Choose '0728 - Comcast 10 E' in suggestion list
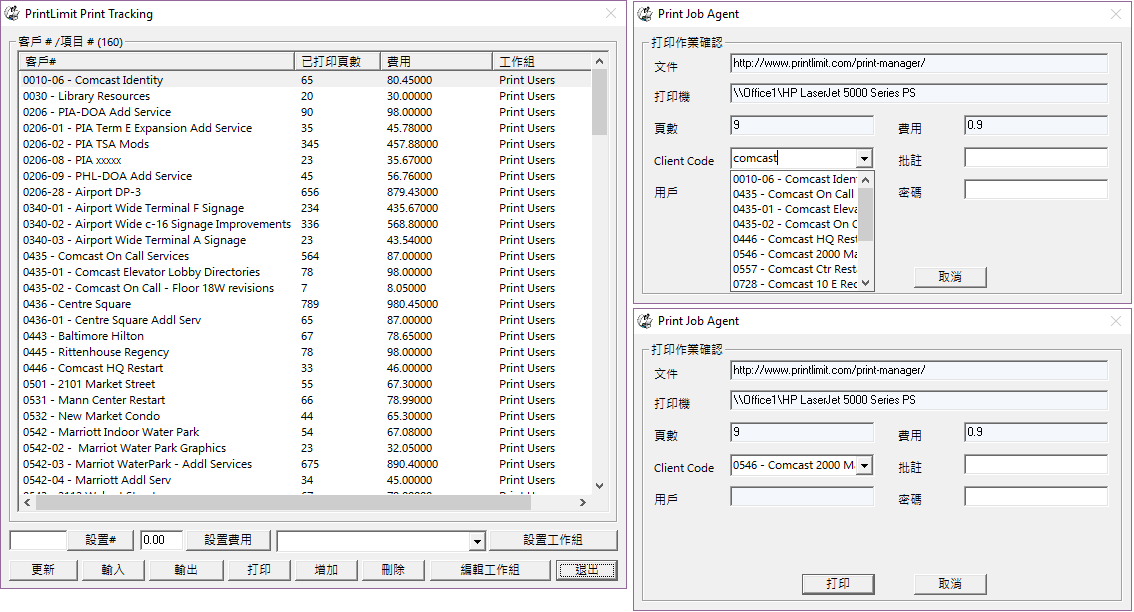Viewport: 1134px width, 612px height. 795,284
